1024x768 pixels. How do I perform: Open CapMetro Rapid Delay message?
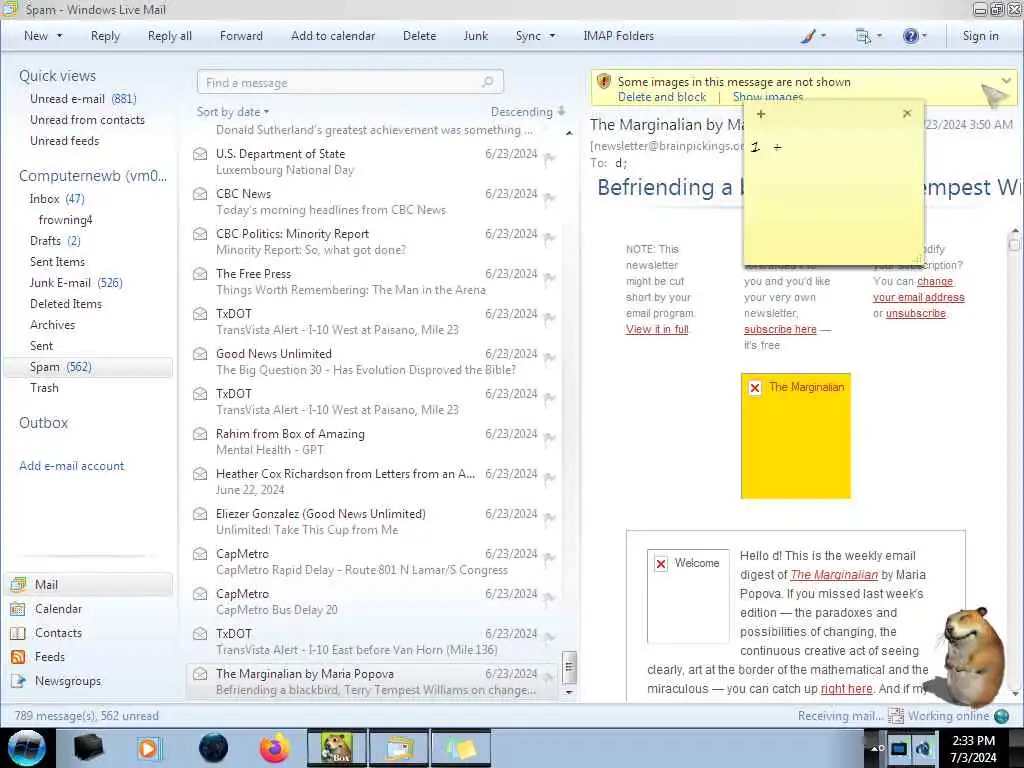[372, 562]
